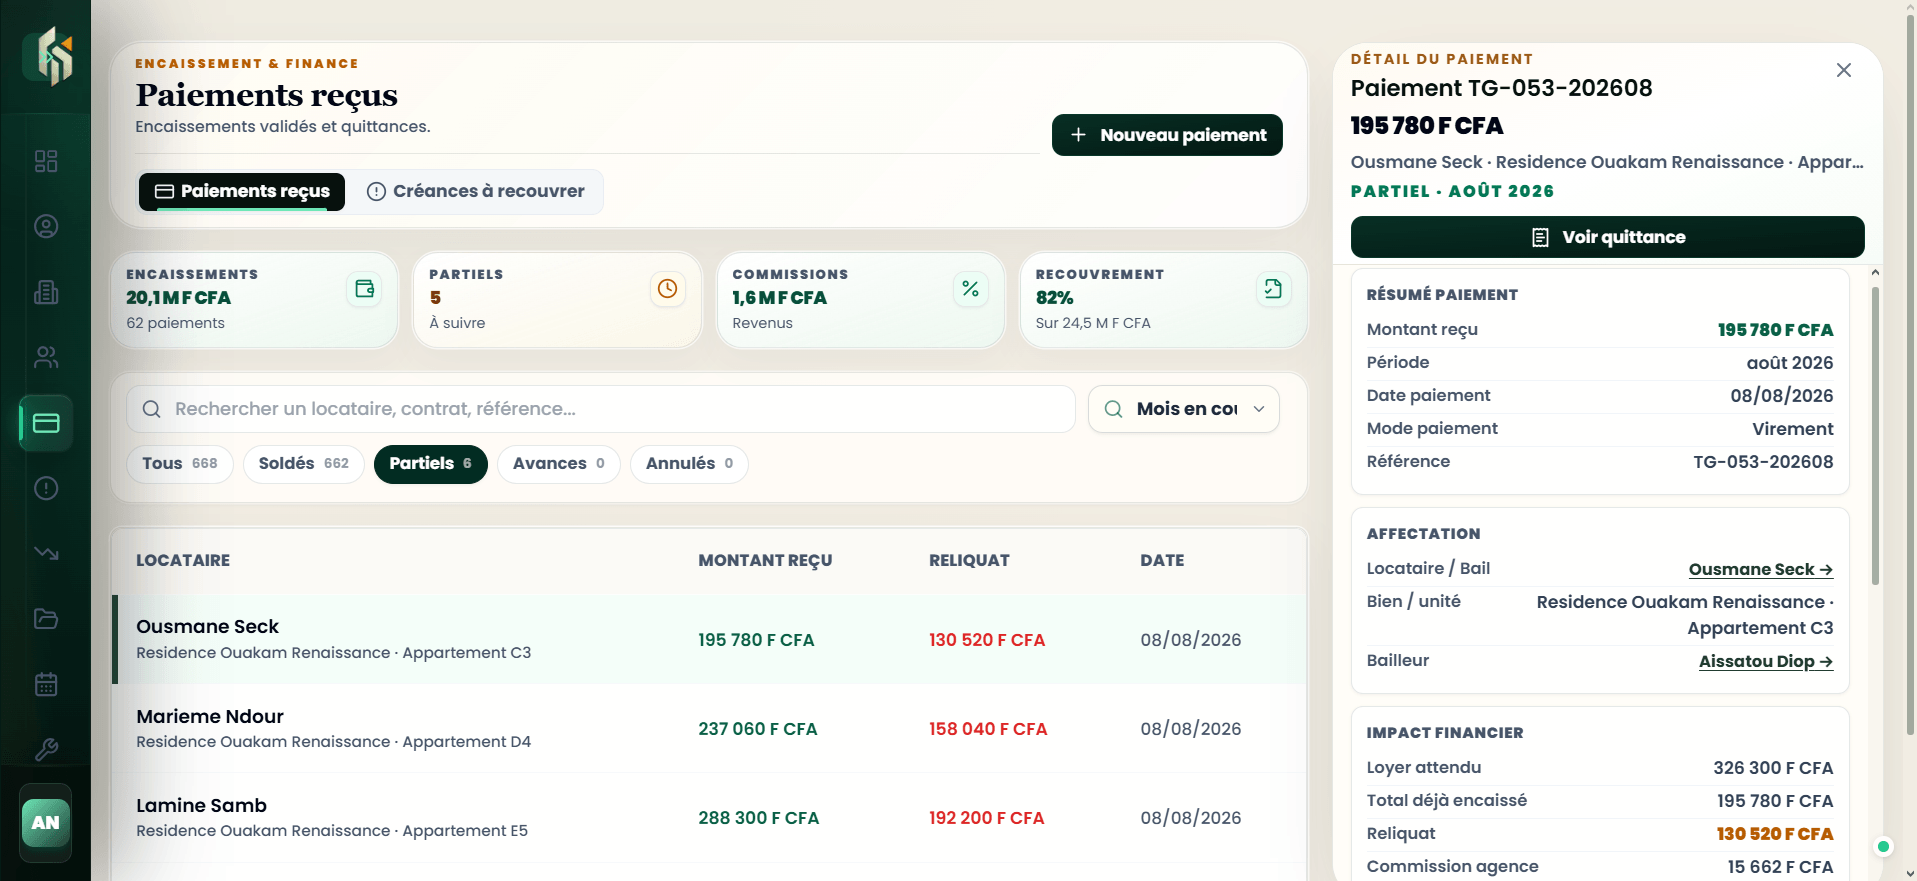Click the Voir quittance button
The width and height of the screenshot is (1917, 881).
tap(1607, 237)
